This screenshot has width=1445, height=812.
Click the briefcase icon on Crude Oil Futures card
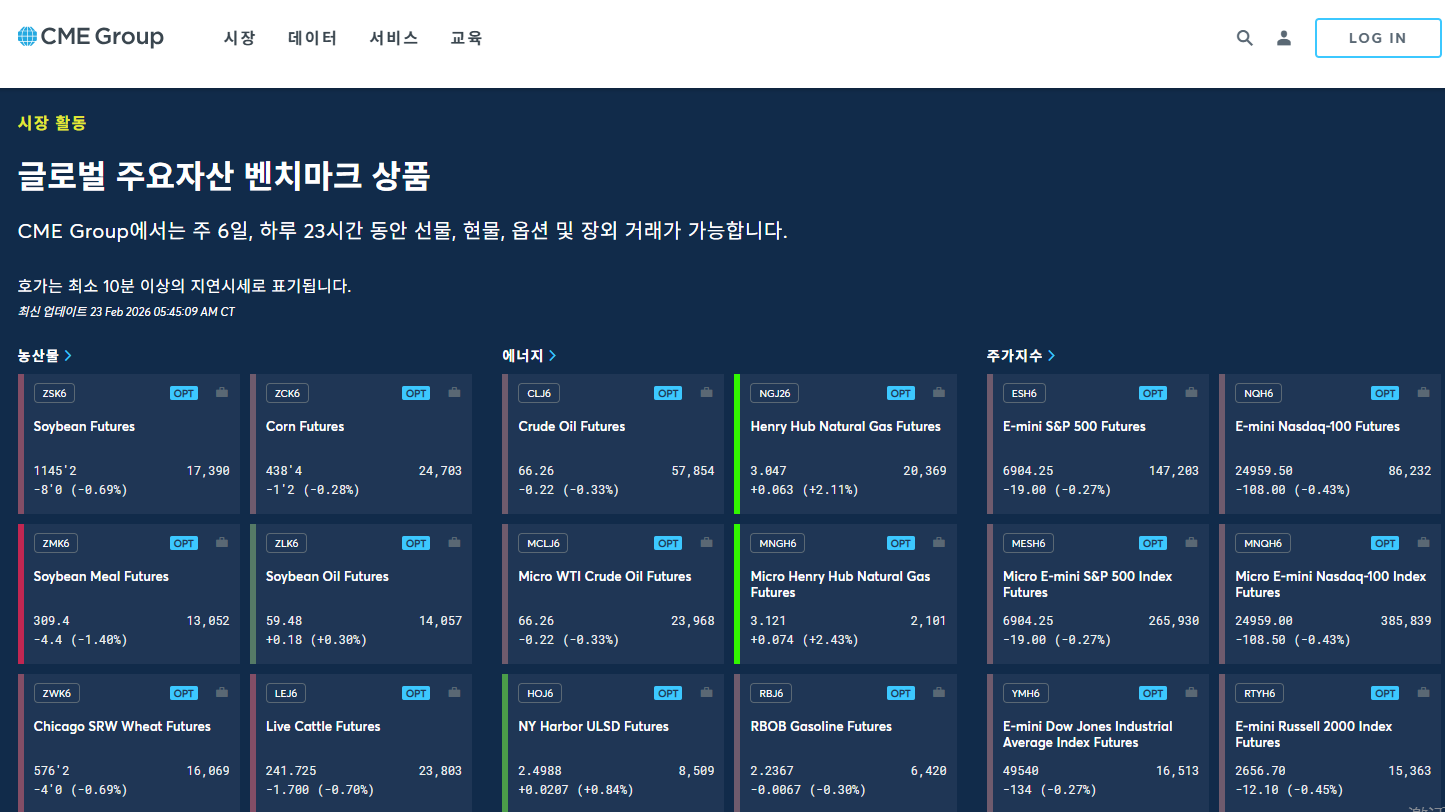tap(706, 392)
